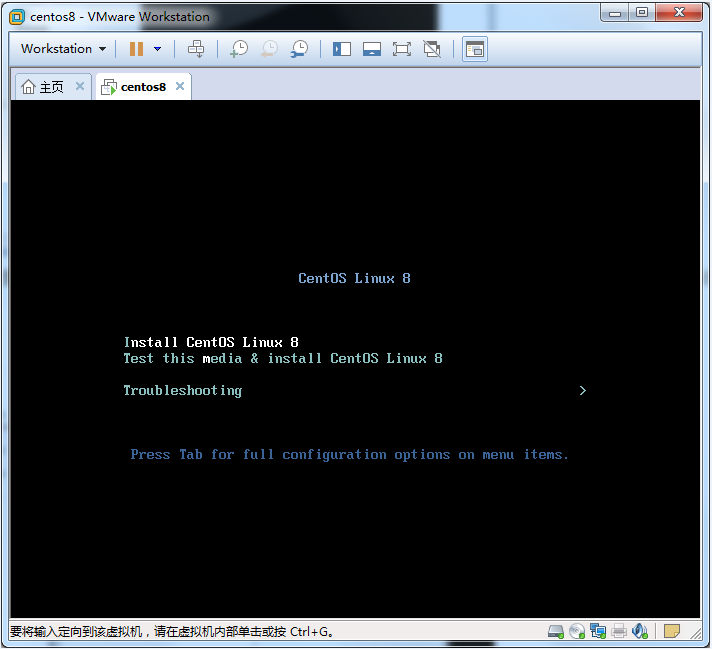Select Test this media & install CentOS
Viewport: 712px width, 649px height.
(x=282, y=358)
